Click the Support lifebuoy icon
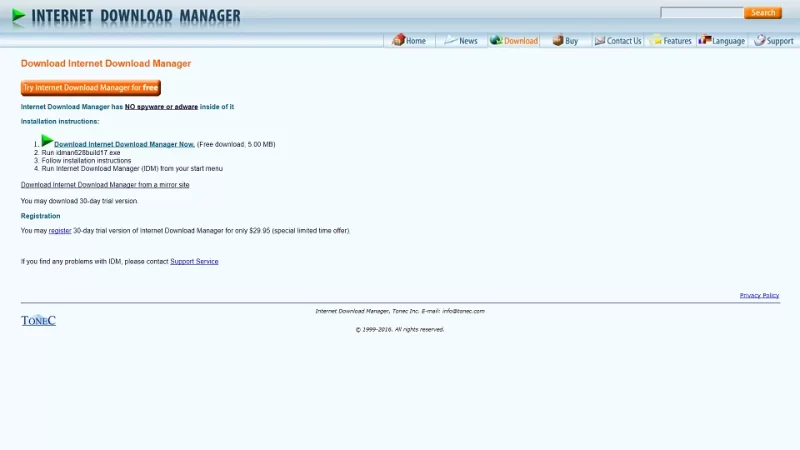The width and height of the screenshot is (800, 450). (760, 40)
